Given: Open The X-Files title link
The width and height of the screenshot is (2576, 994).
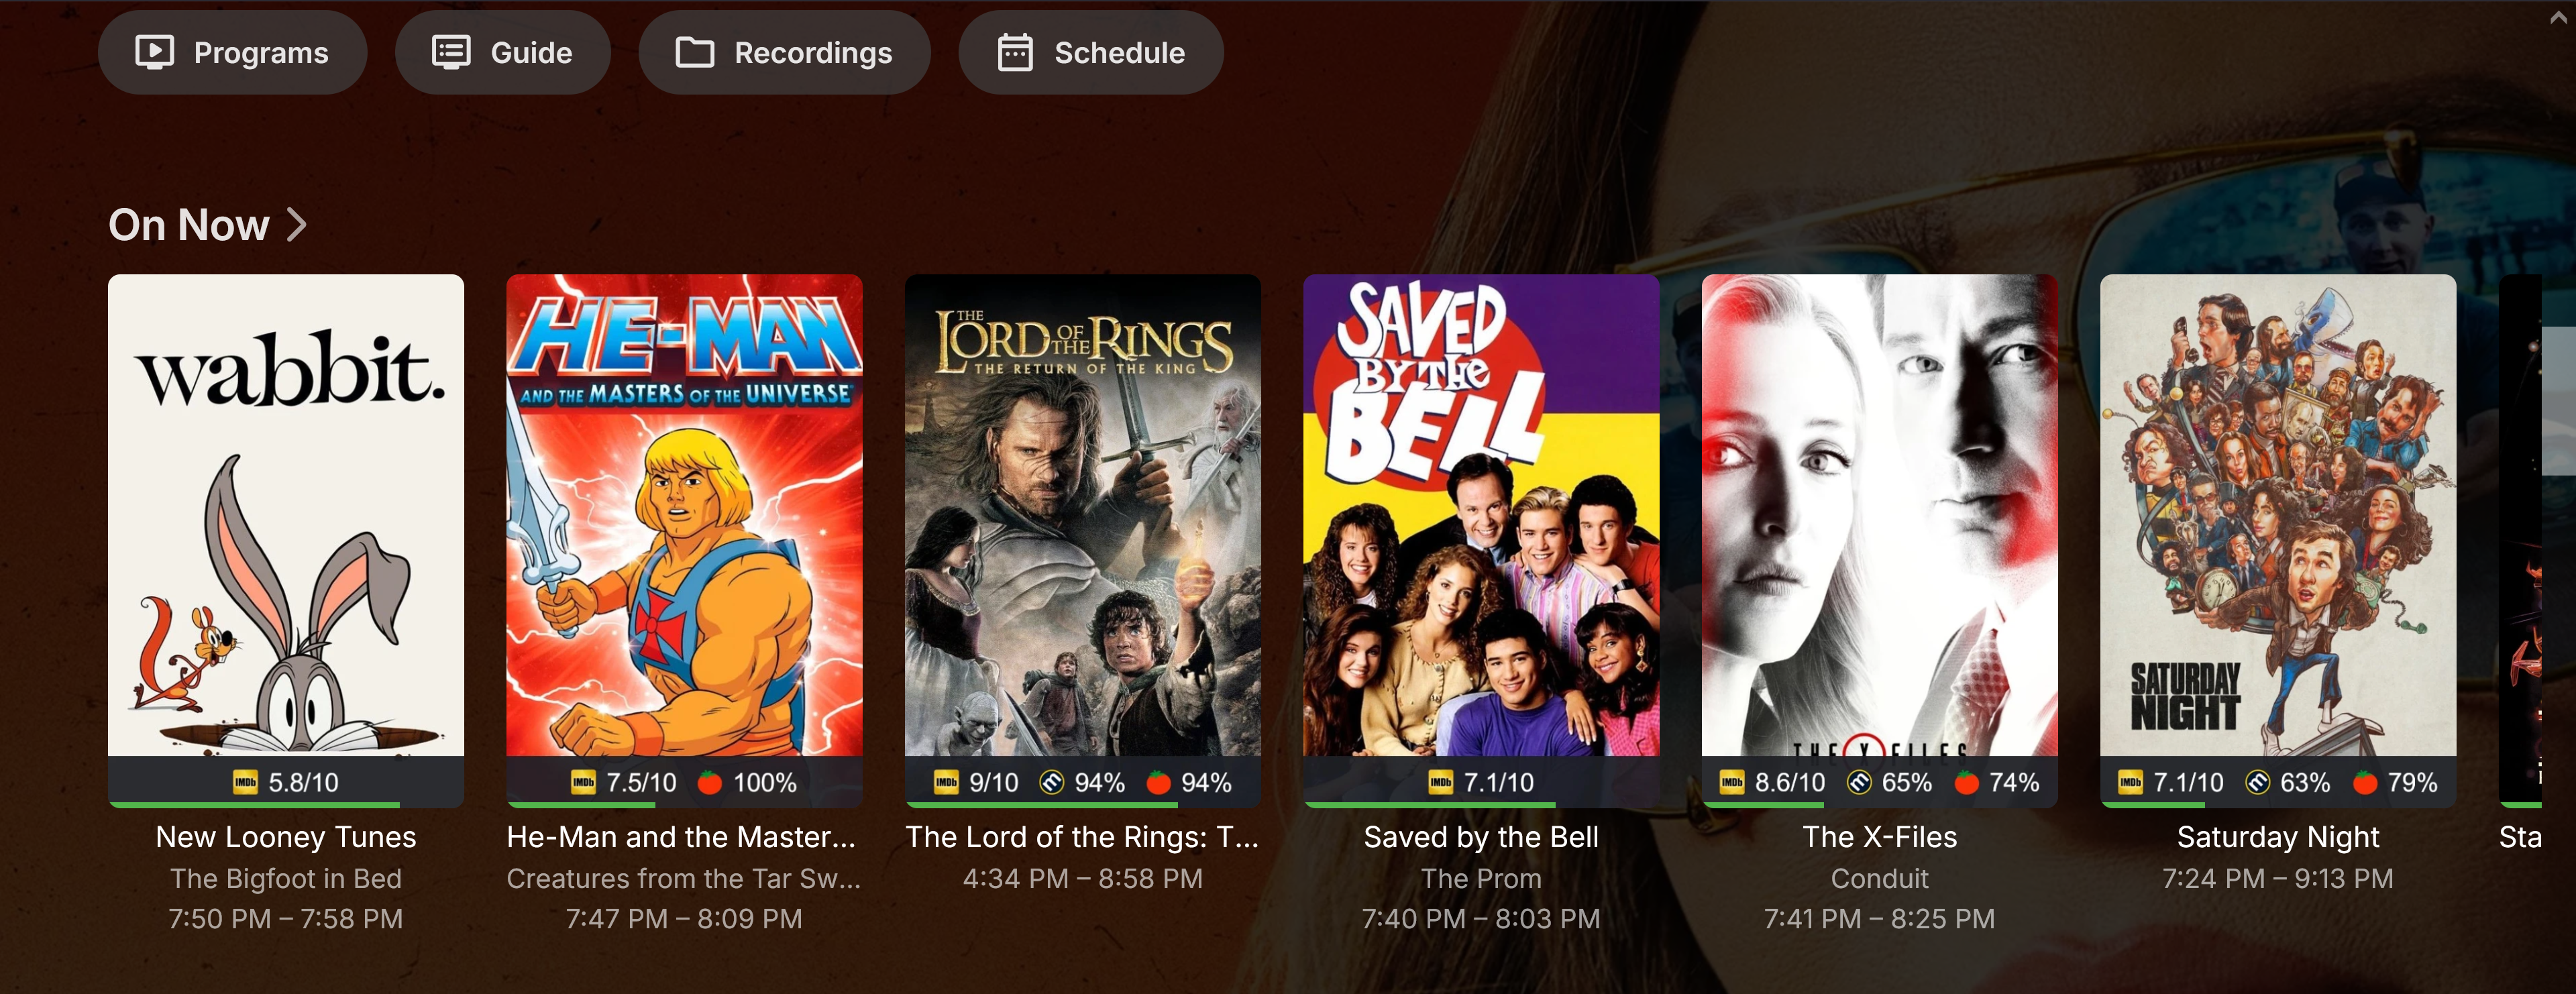Looking at the screenshot, I should point(1879,837).
